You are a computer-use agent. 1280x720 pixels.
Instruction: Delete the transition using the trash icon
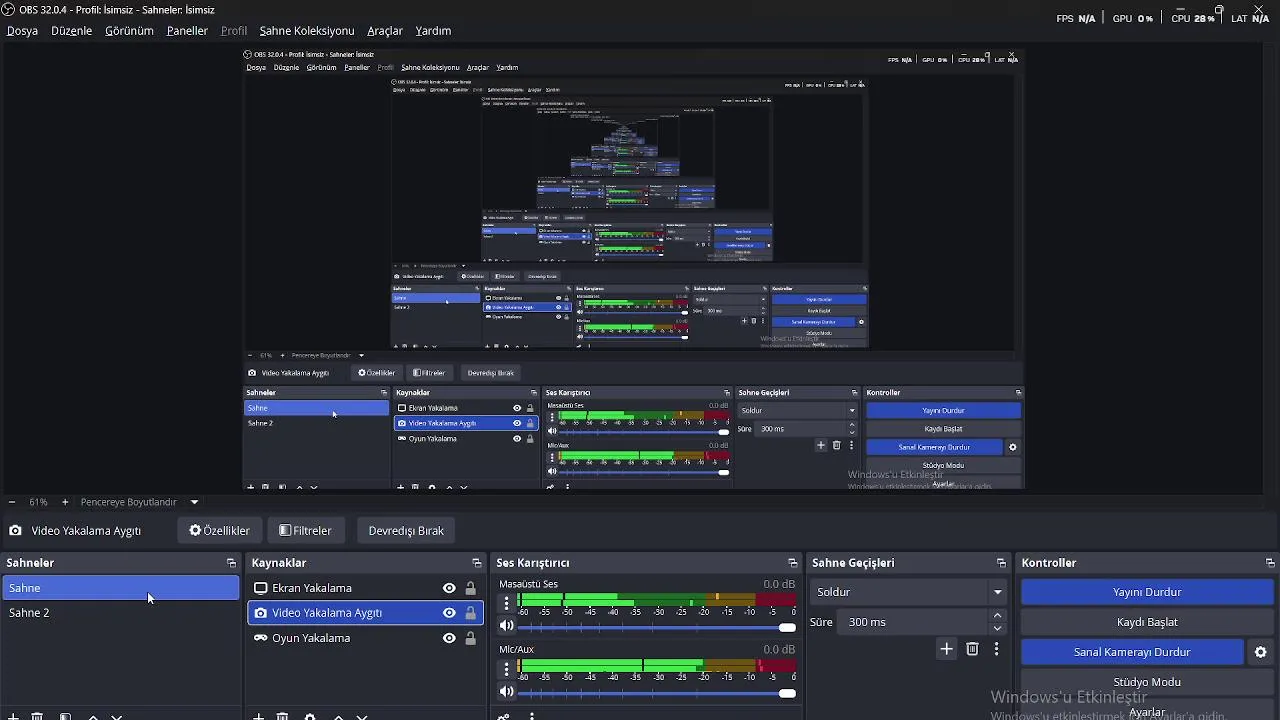click(972, 649)
